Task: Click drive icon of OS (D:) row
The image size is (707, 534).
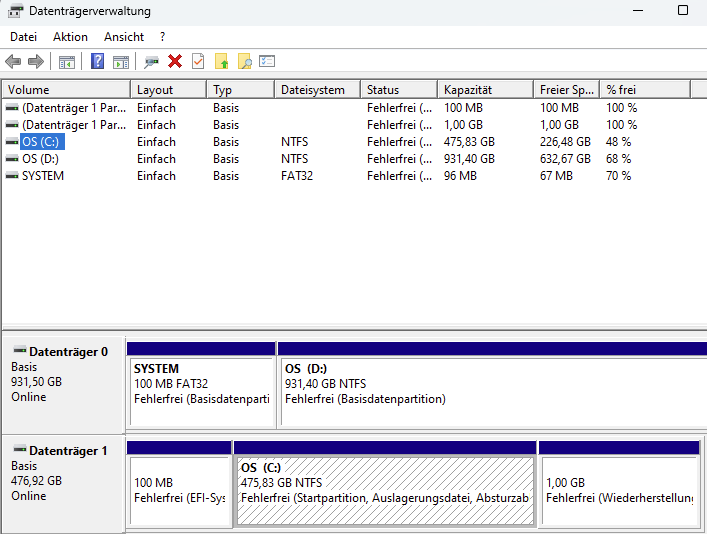Action: pyautogui.click(x=12, y=159)
